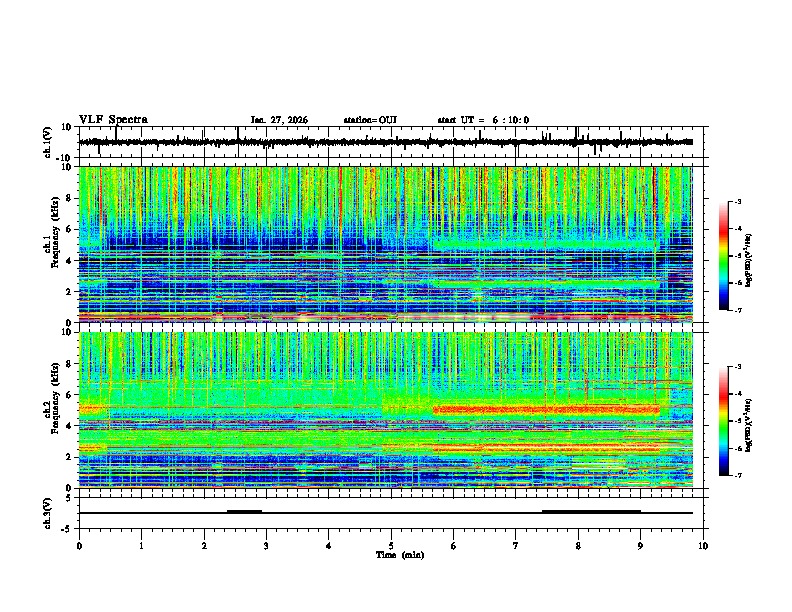The height and width of the screenshot is (612, 792).
Task: Click the "VLF Spectra" plot title
Action: 113,120
